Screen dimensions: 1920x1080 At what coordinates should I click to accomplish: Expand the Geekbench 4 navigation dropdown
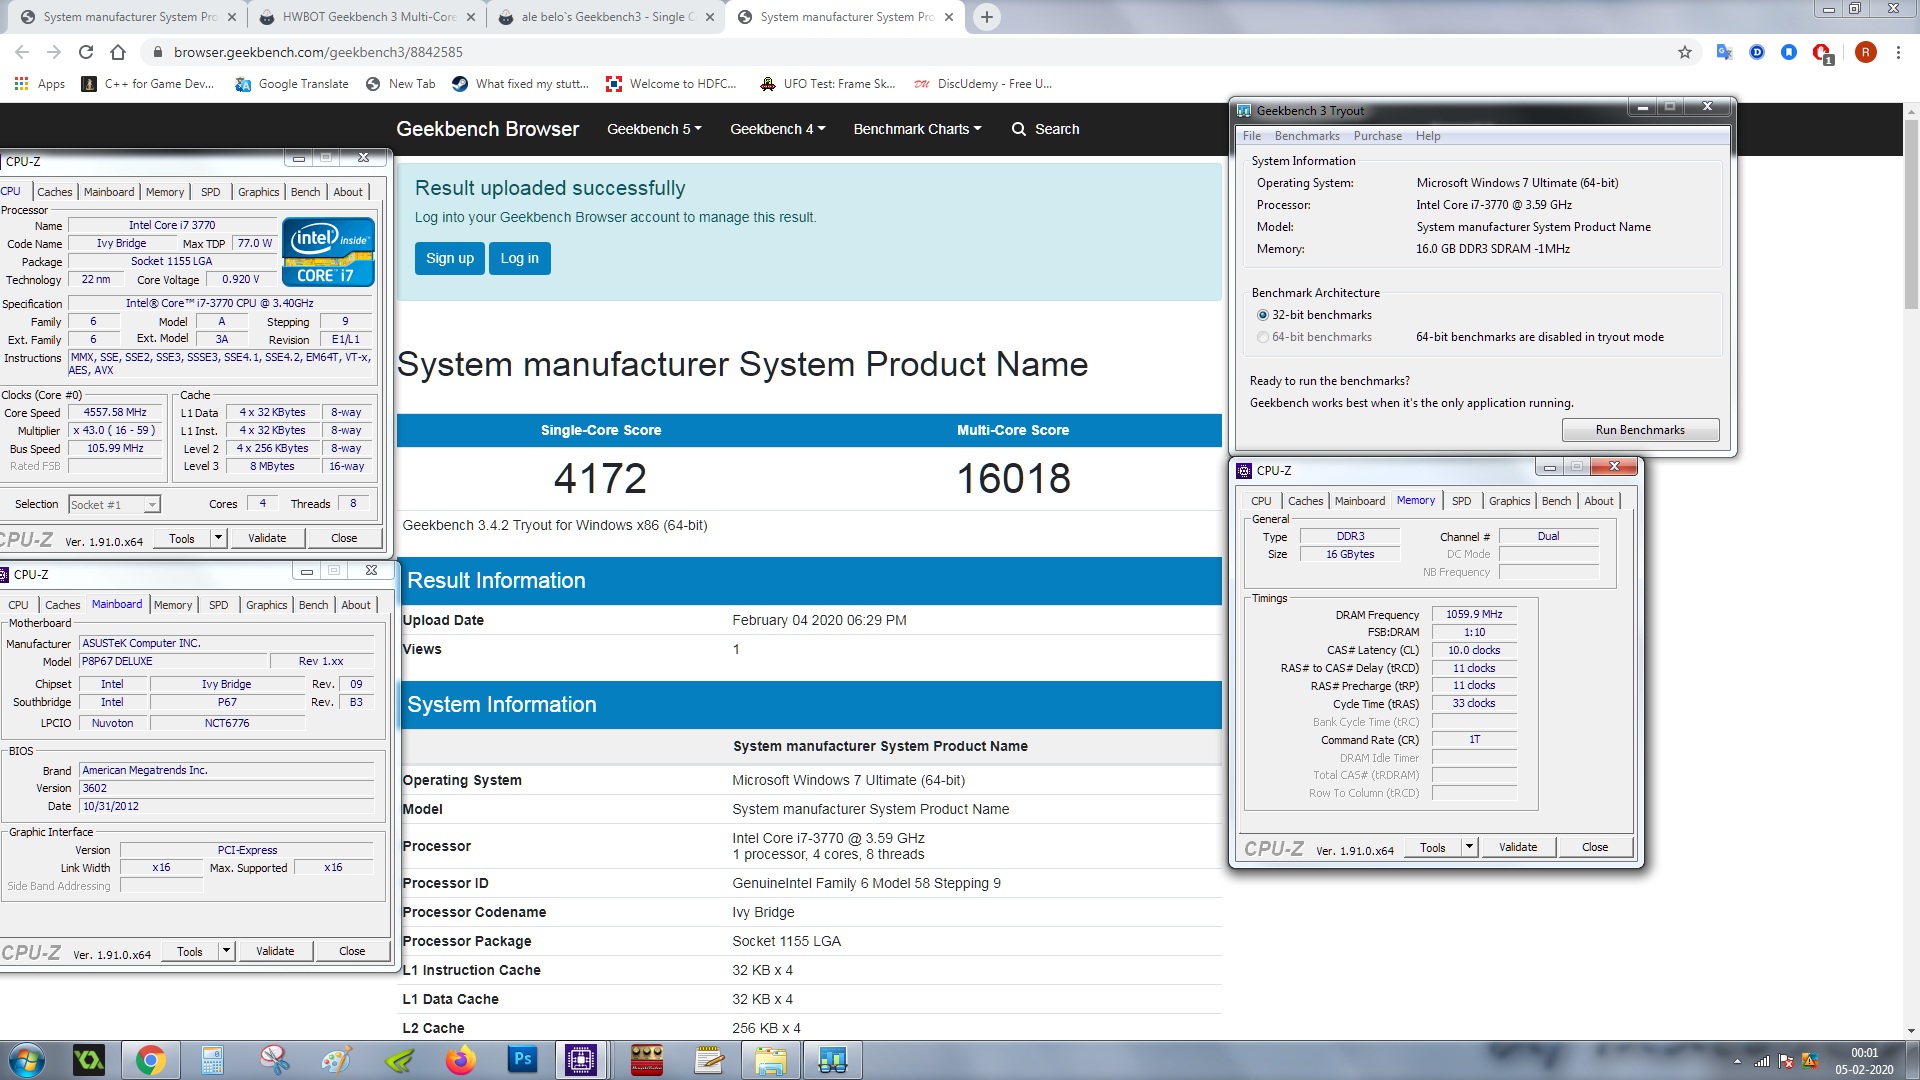(777, 129)
